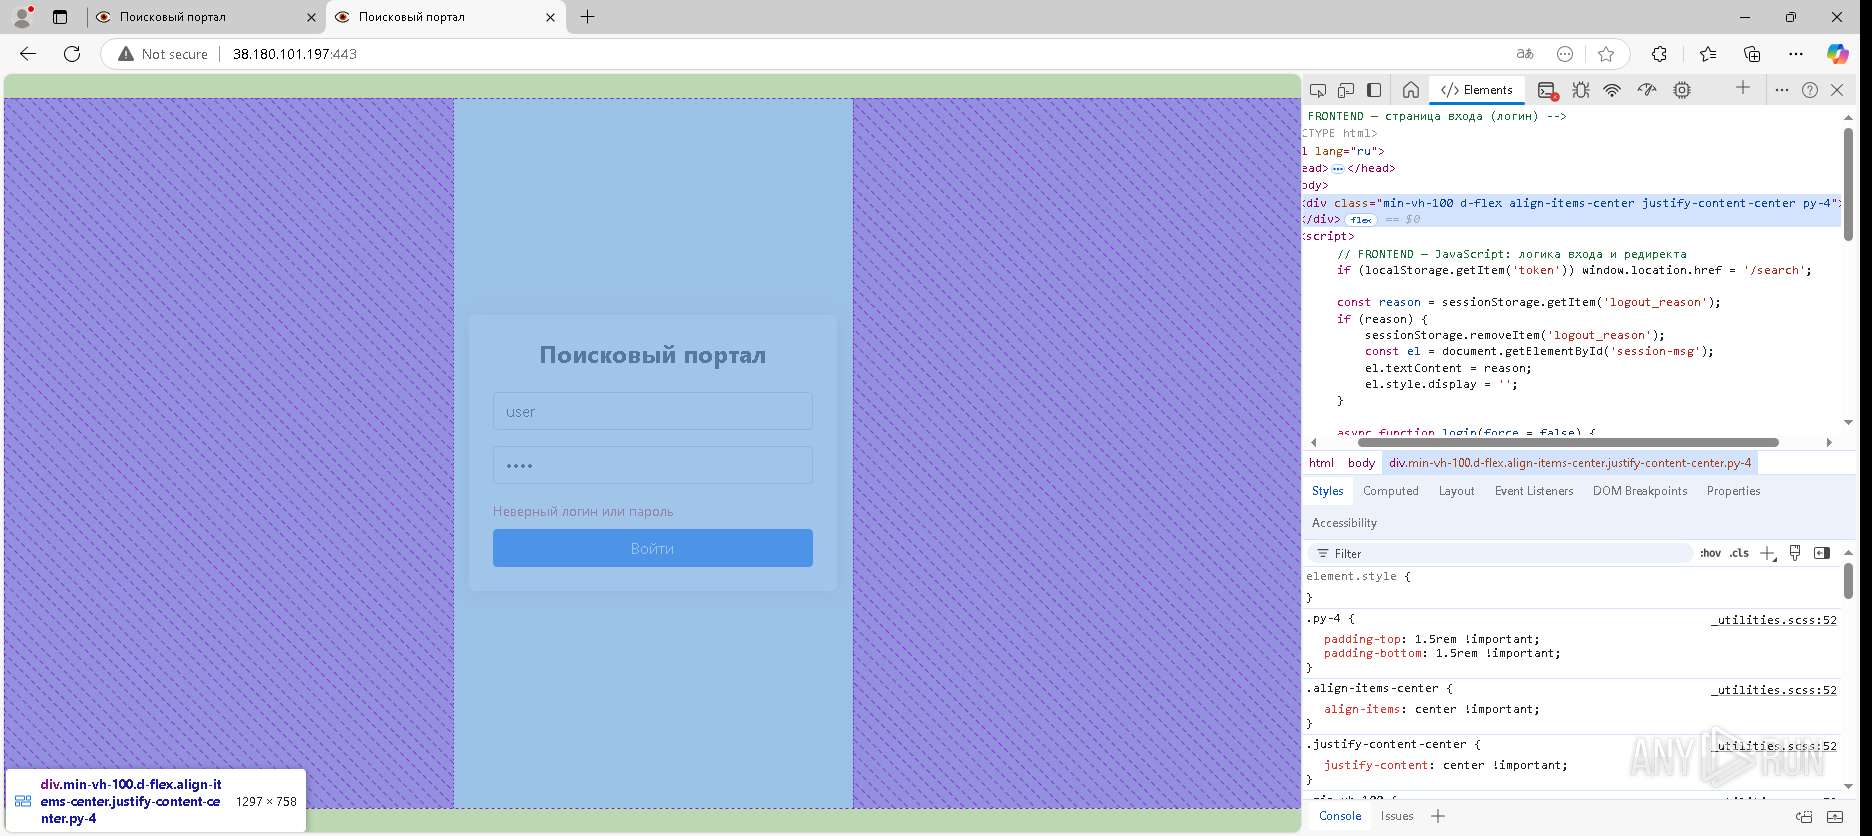Open browser Settings and more menu

point(1796,54)
